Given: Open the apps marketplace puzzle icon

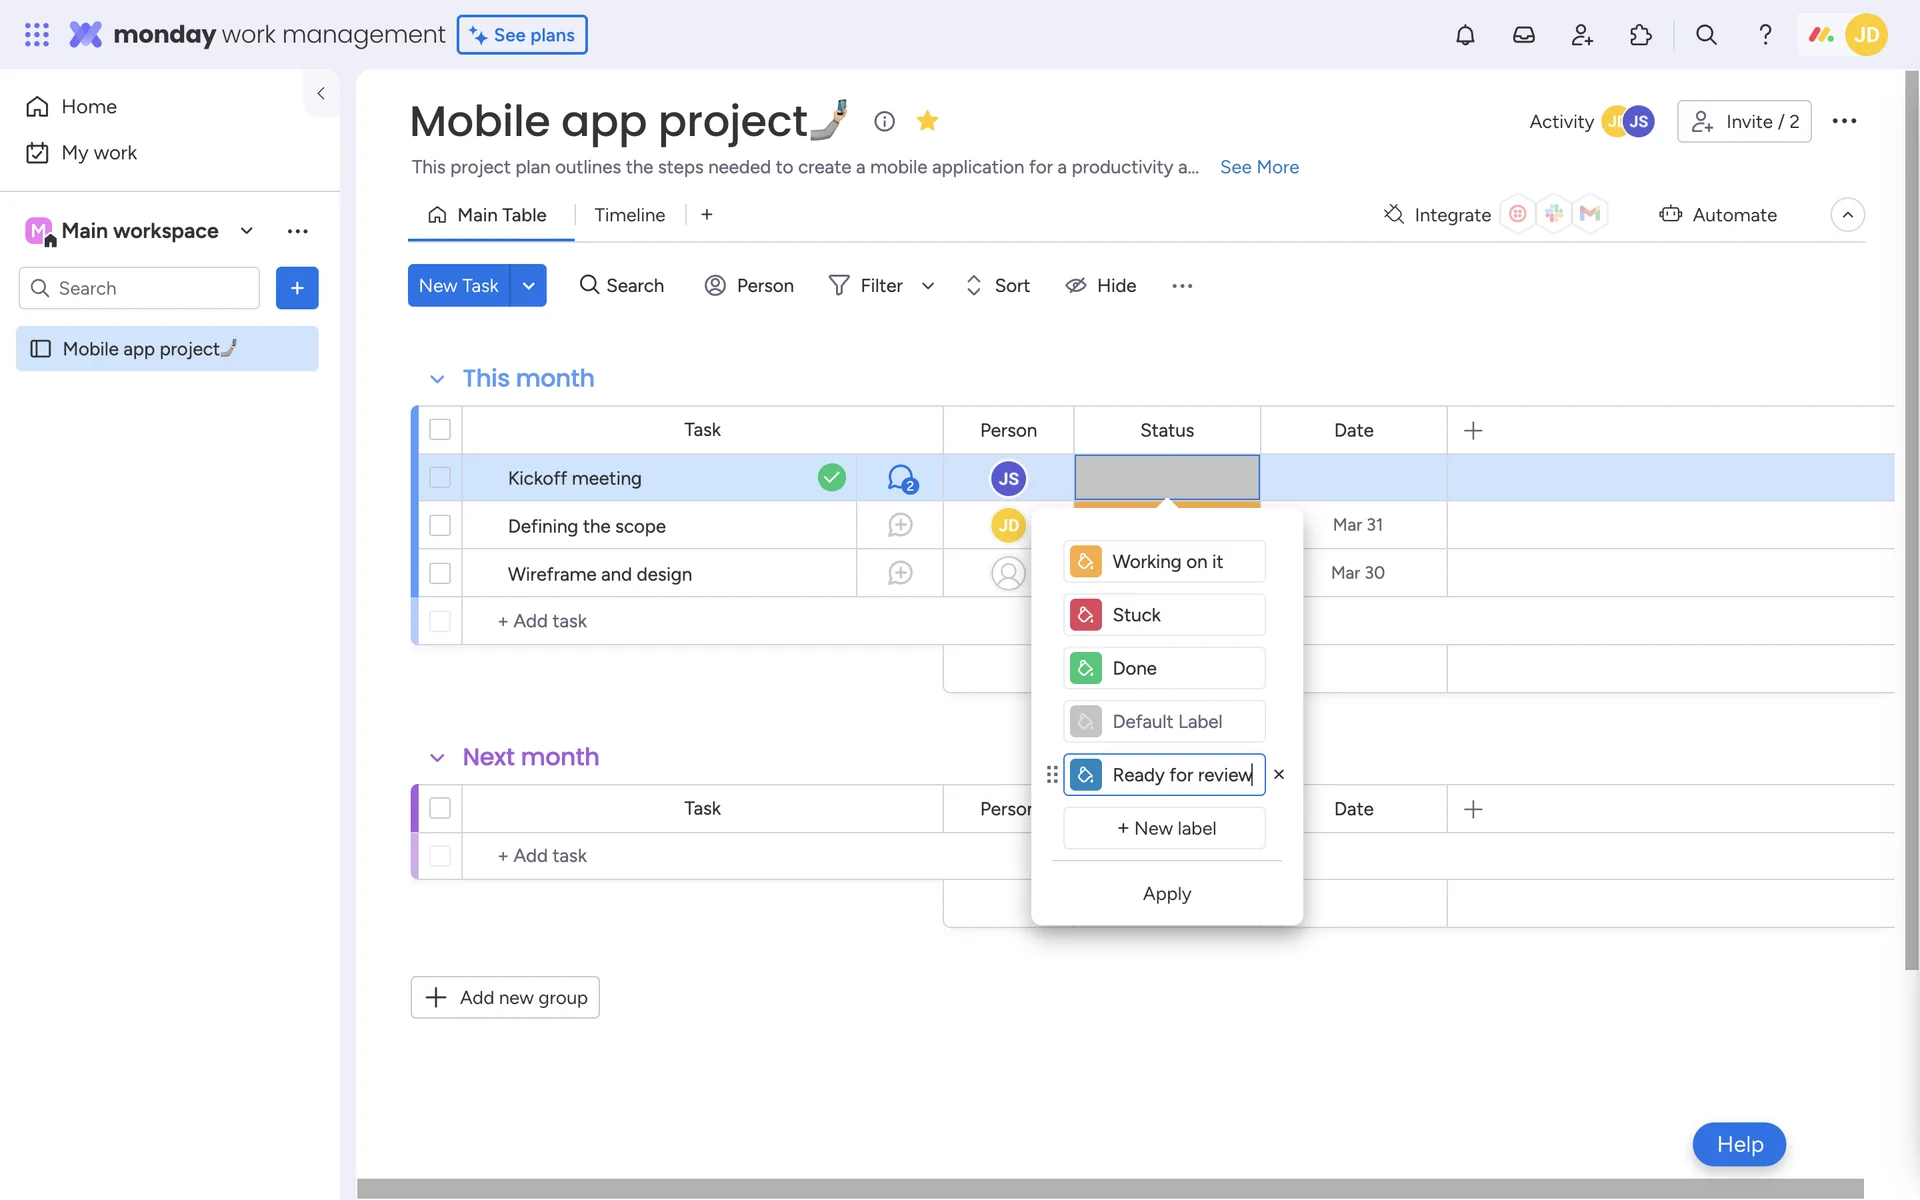Looking at the screenshot, I should 1640,35.
